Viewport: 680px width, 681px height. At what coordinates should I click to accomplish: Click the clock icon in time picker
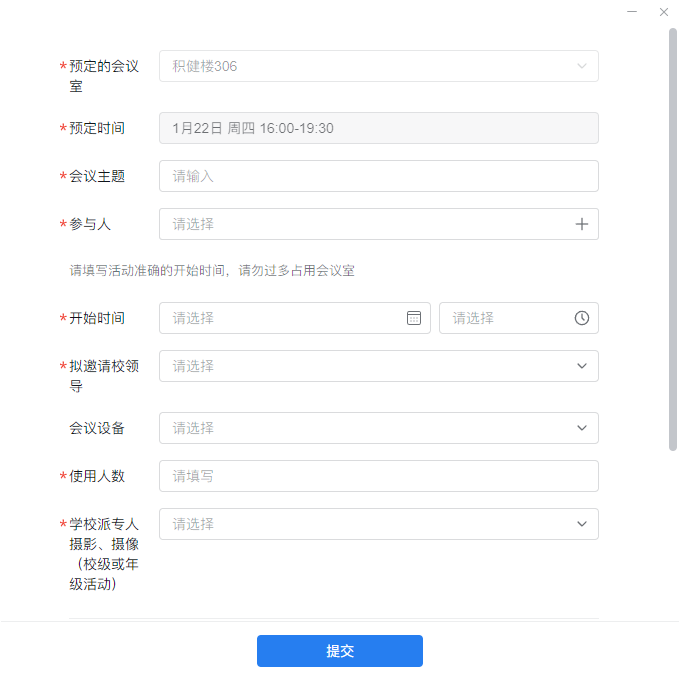point(582,318)
